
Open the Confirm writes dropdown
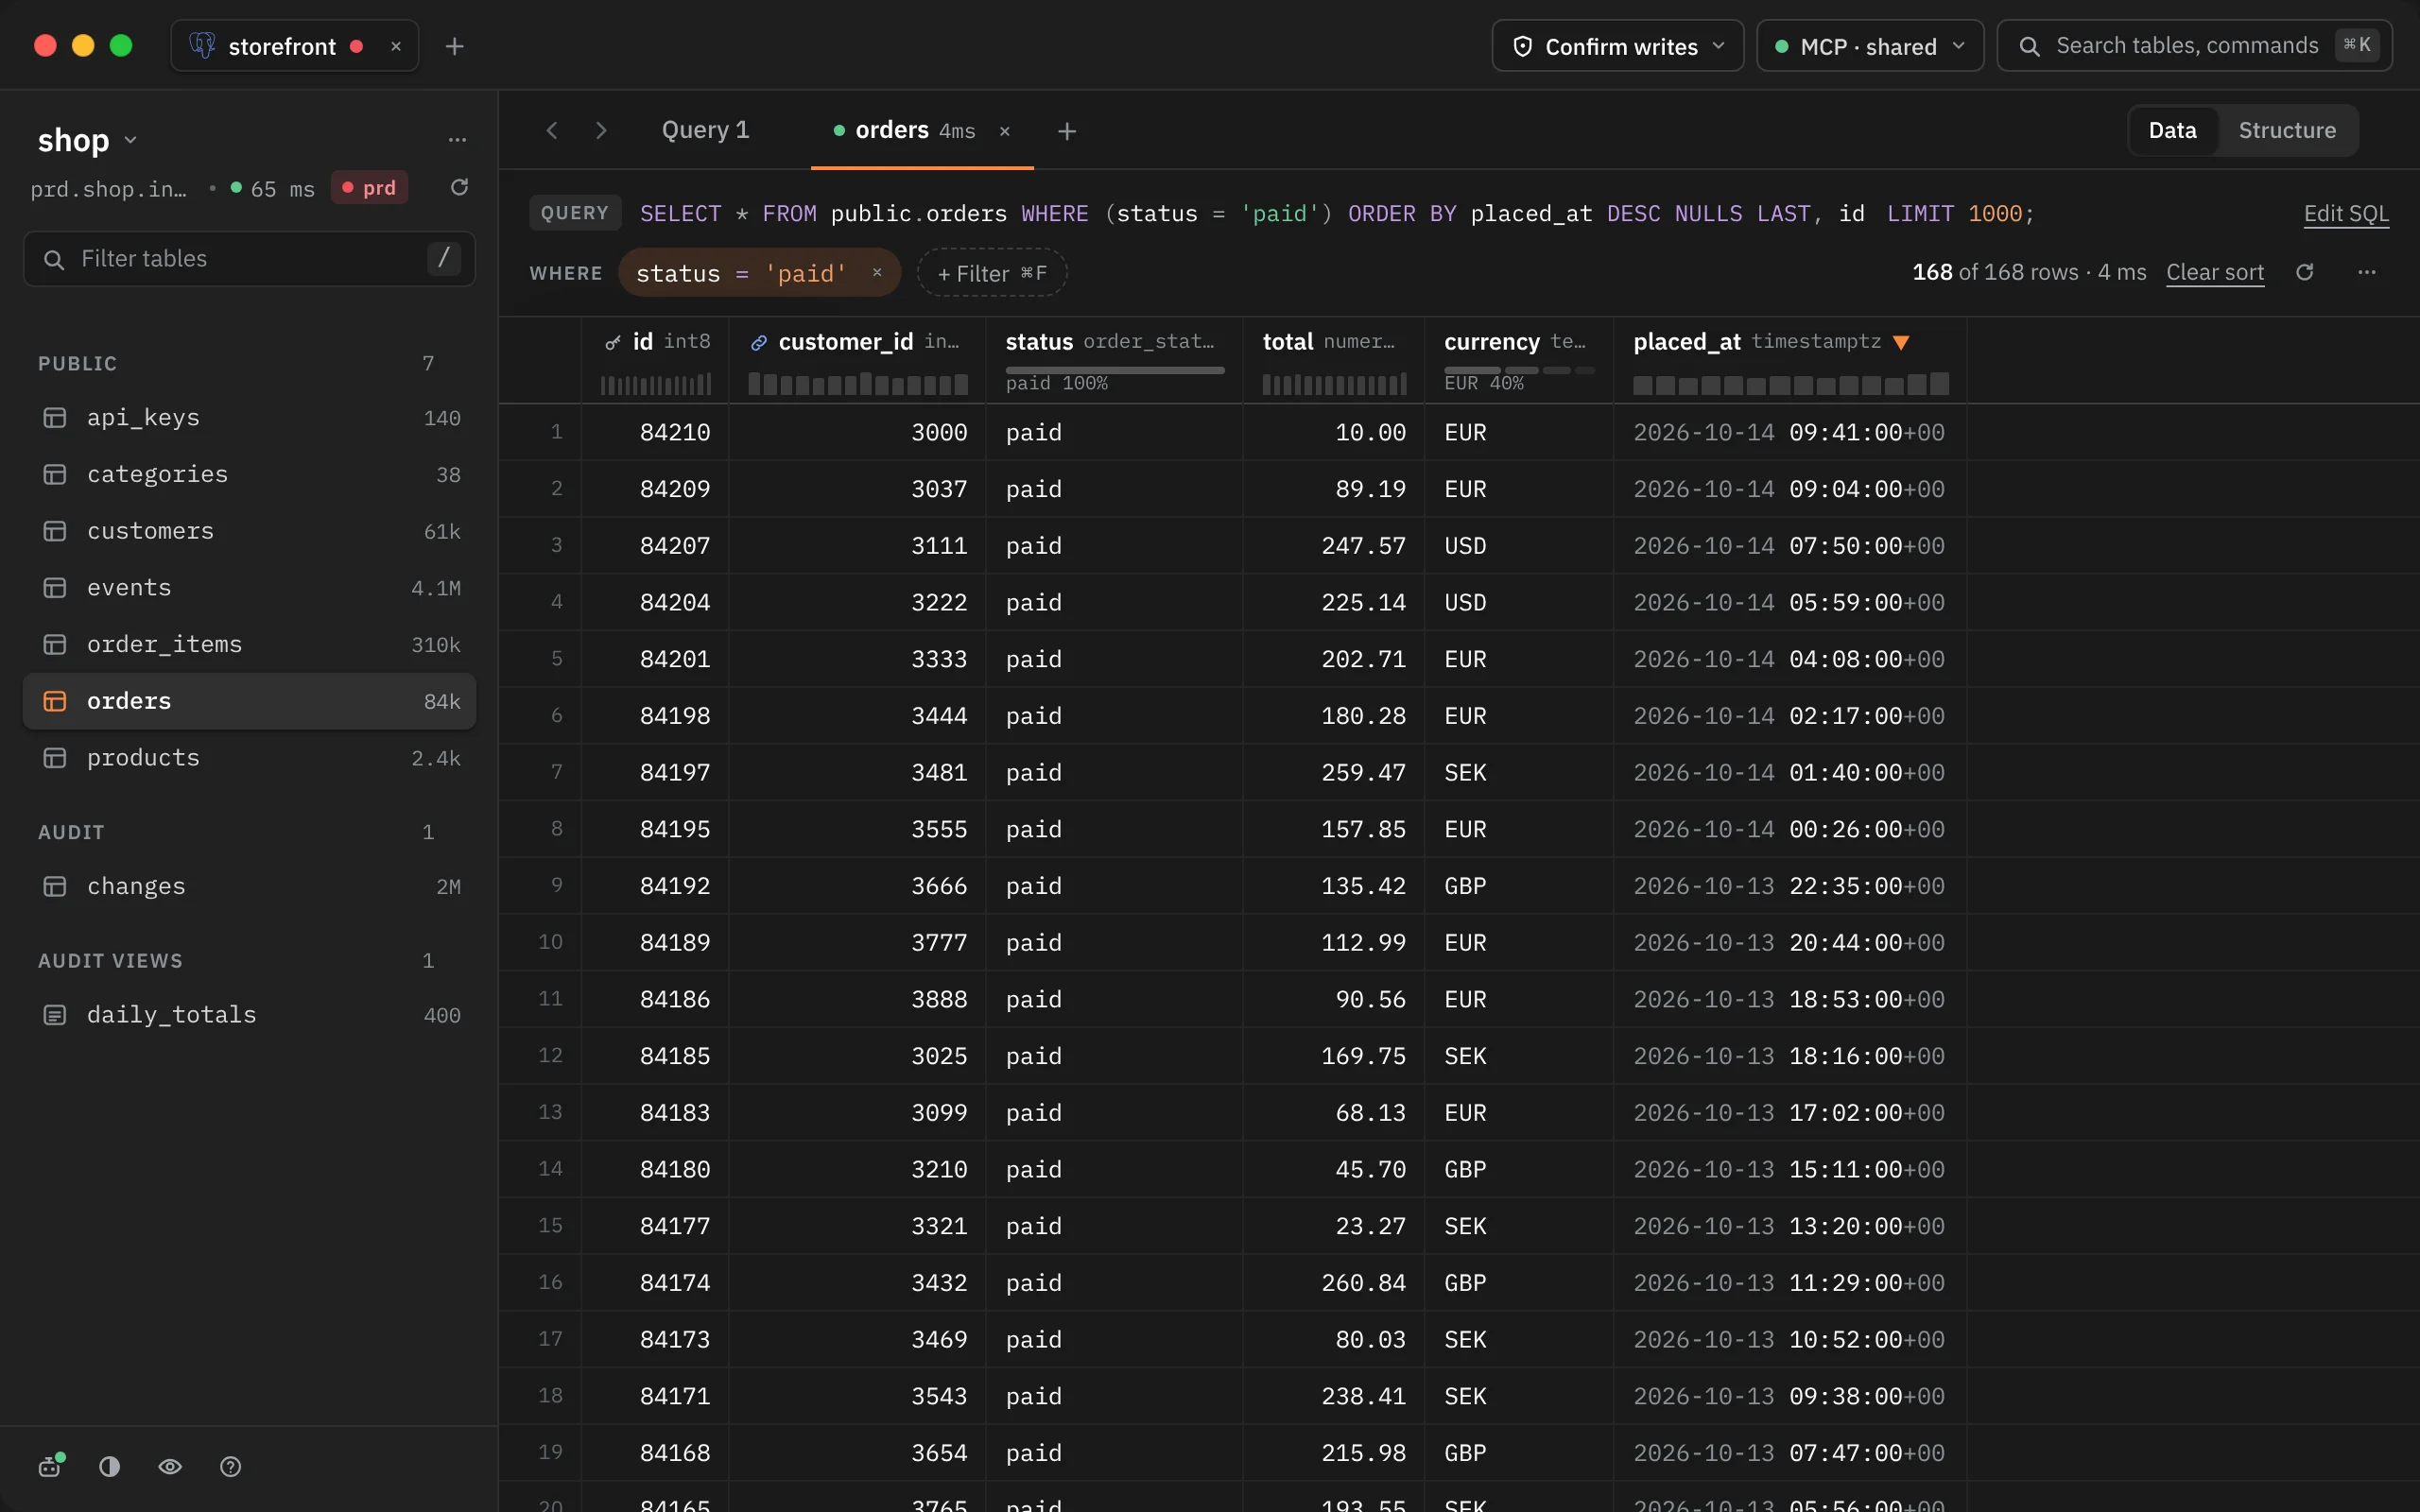click(x=1617, y=46)
